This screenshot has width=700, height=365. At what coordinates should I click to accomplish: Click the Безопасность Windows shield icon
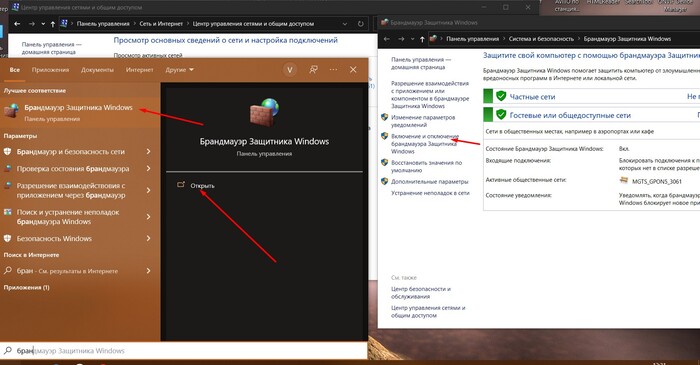point(8,239)
